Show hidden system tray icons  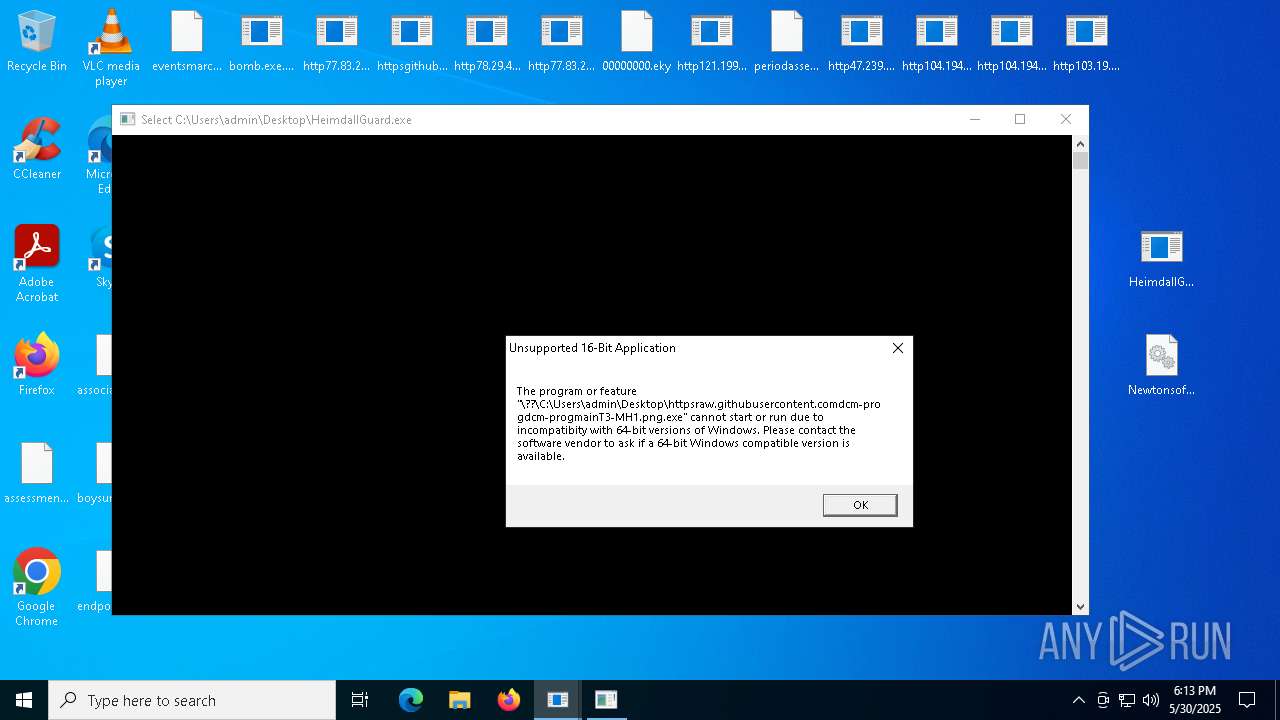tap(1078, 700)
